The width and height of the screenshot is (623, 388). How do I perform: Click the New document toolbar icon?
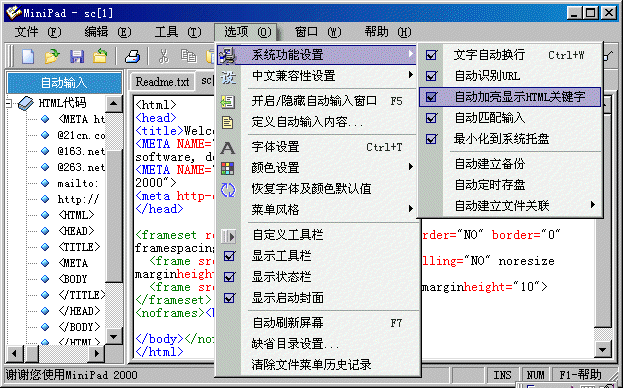(27, 56)
